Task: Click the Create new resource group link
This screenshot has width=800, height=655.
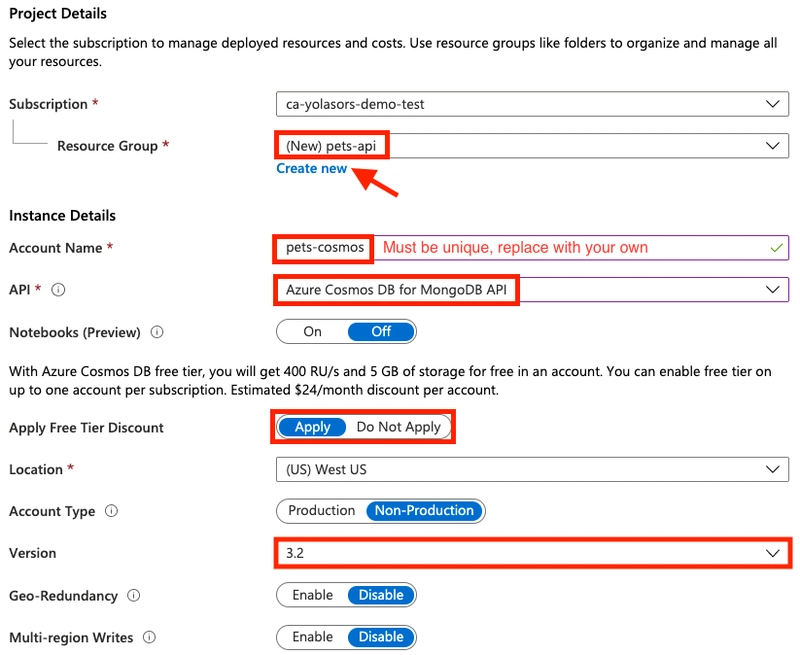Action: (x=311, y=168)
